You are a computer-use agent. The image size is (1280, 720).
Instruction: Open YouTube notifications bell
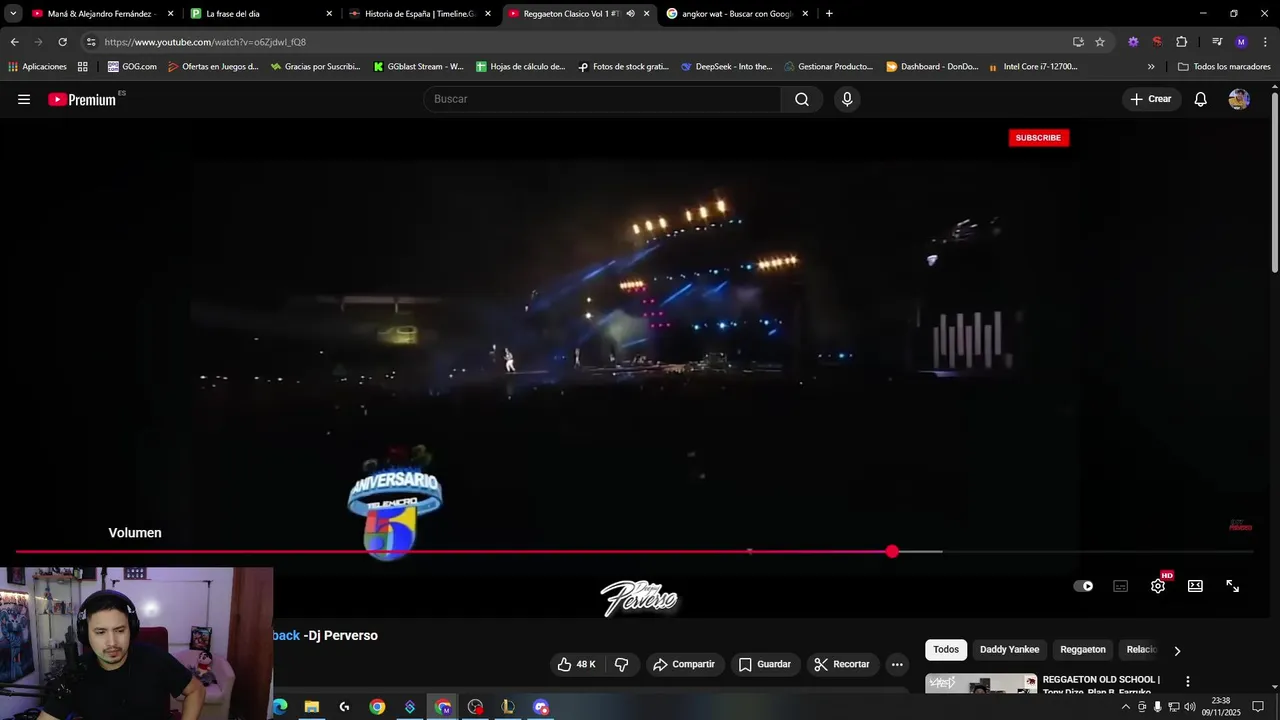[x=1201, y=99]
